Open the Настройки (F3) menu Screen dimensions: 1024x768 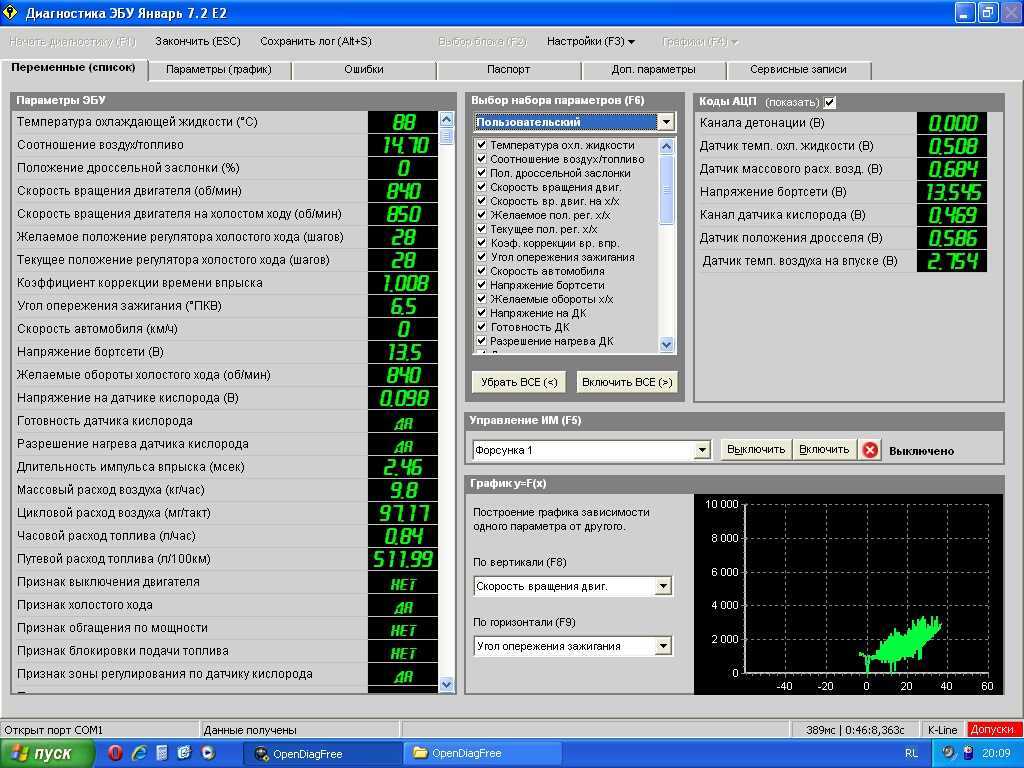pos(590,41)
